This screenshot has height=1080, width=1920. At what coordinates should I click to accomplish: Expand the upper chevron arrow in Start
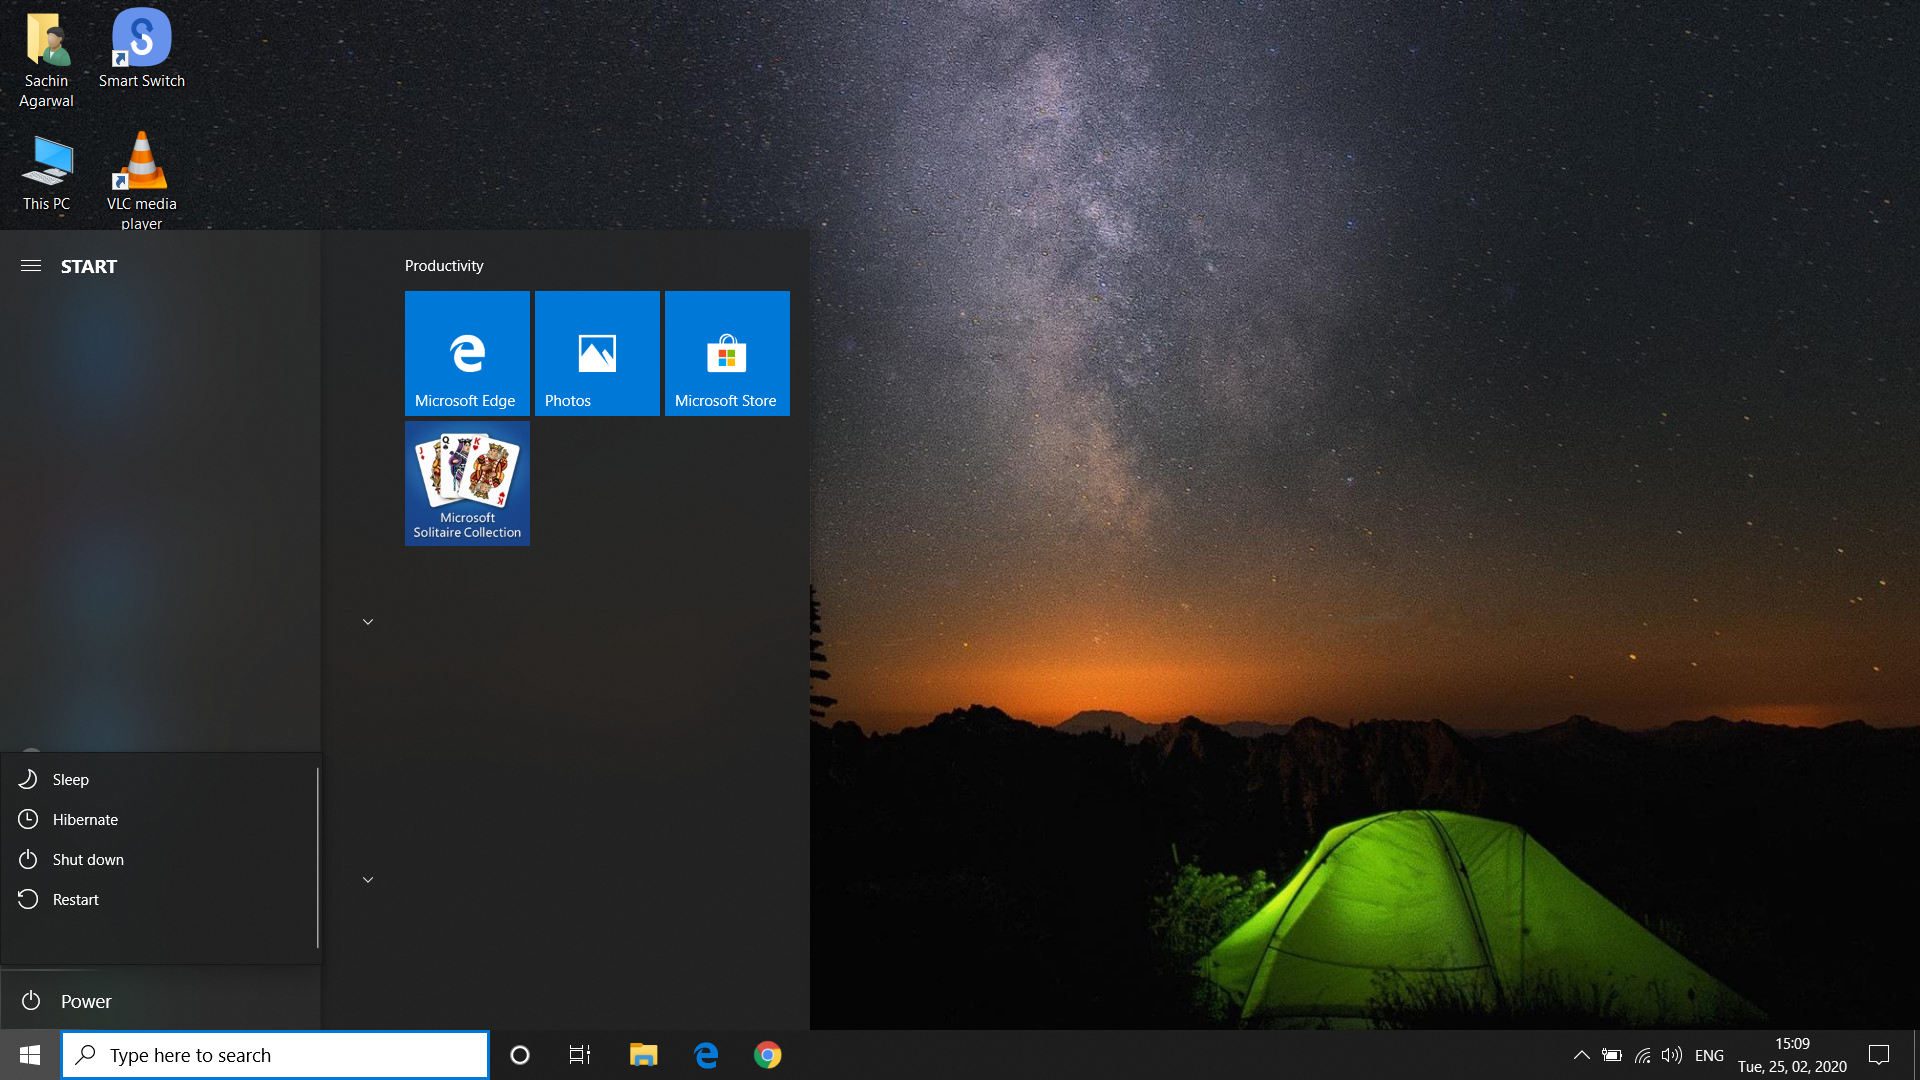[x=368, y=622]
